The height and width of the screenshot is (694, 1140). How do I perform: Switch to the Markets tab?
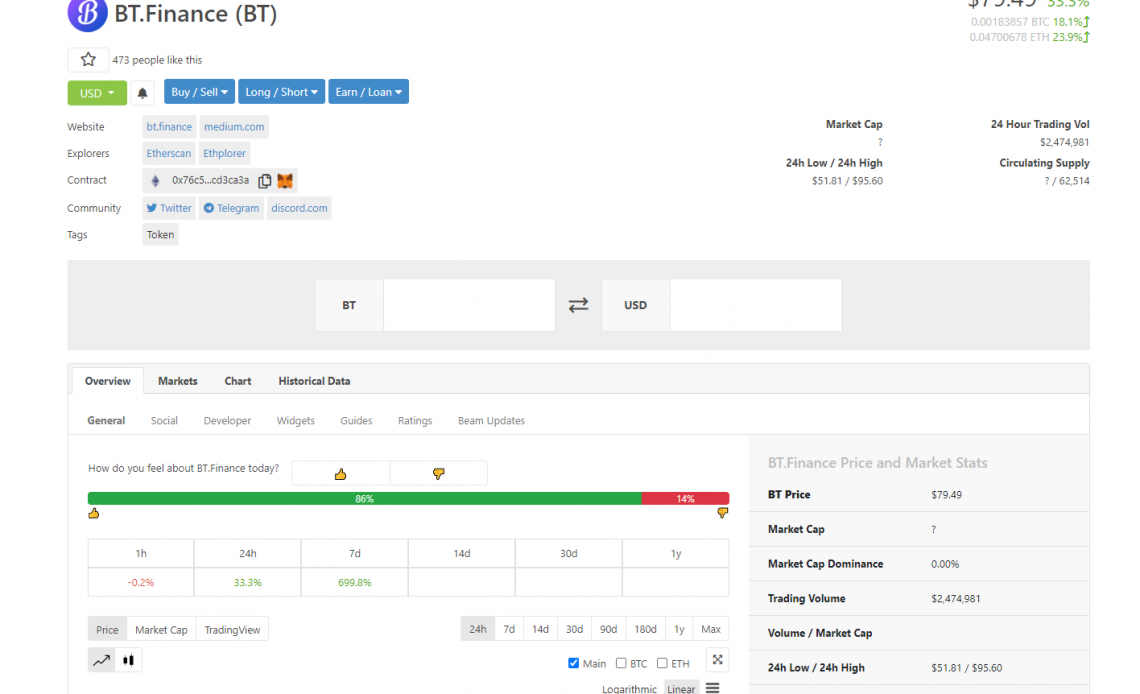(177, 381)
